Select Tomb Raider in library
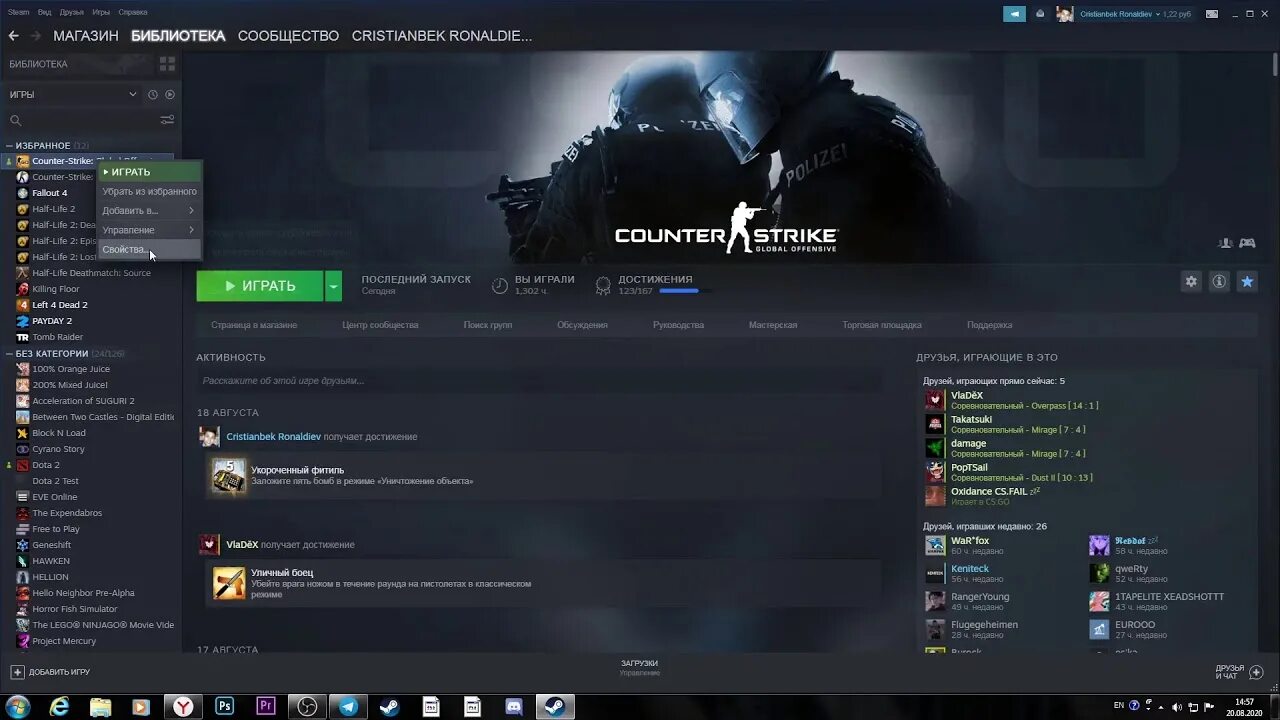 coord(57,337)
